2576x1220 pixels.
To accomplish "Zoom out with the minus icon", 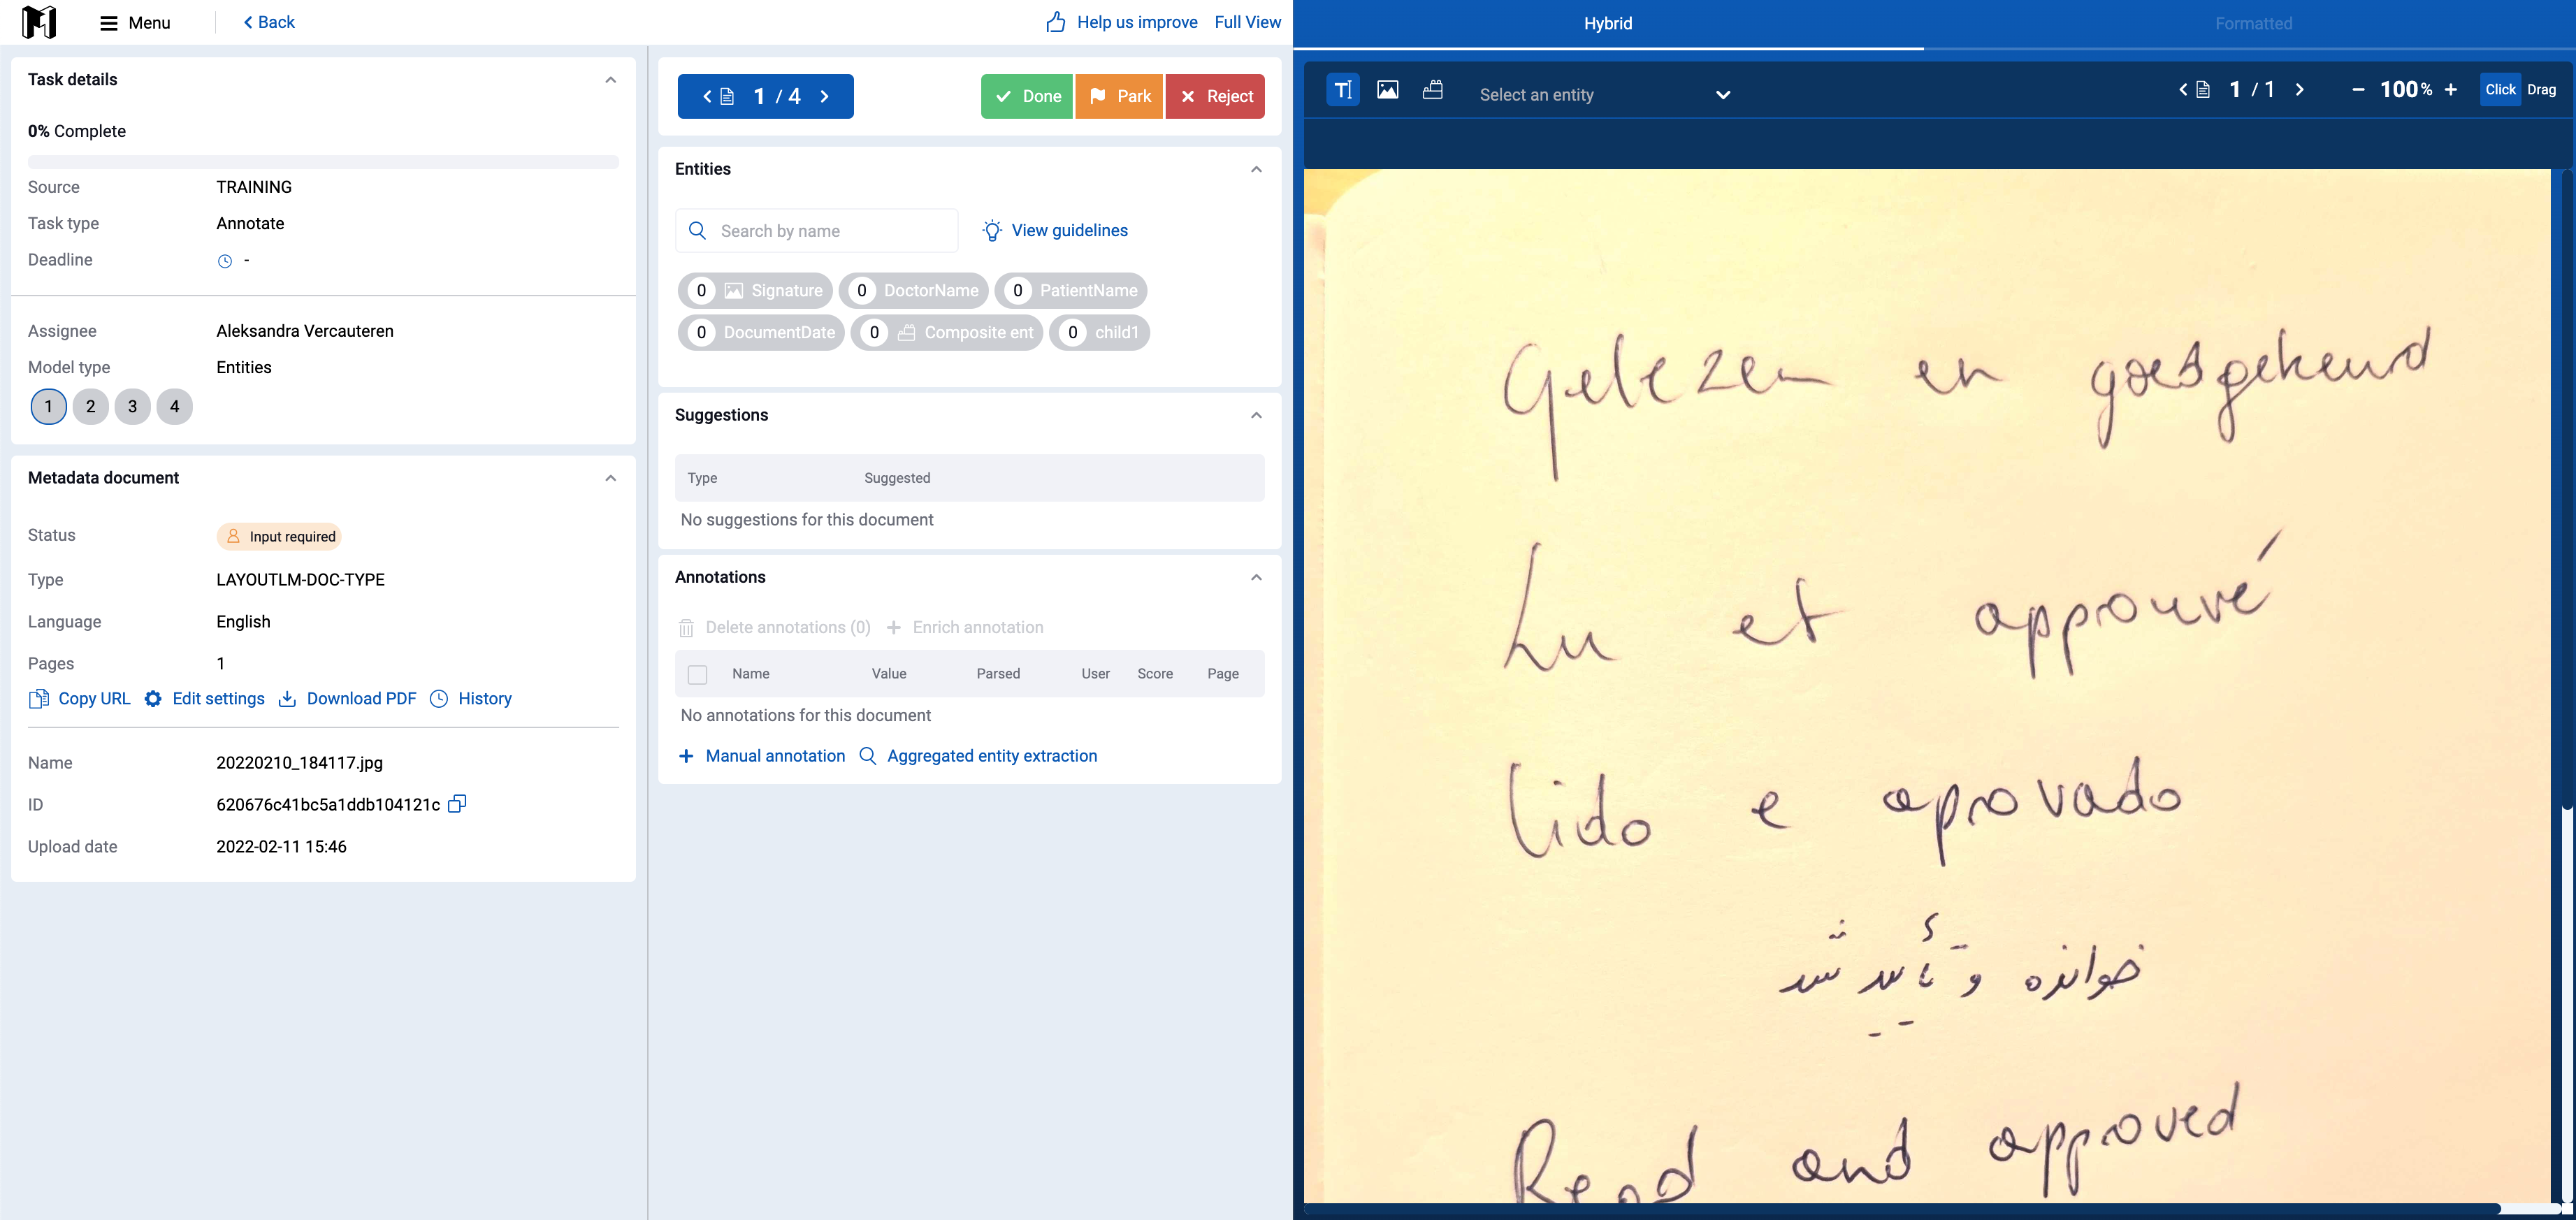I will [2358, 90].
